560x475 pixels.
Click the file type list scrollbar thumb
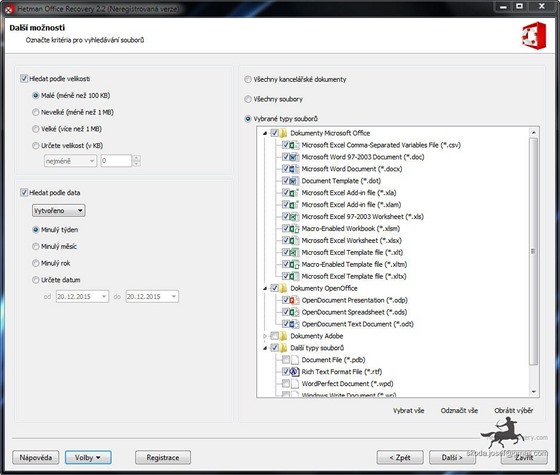pos(534,252)
